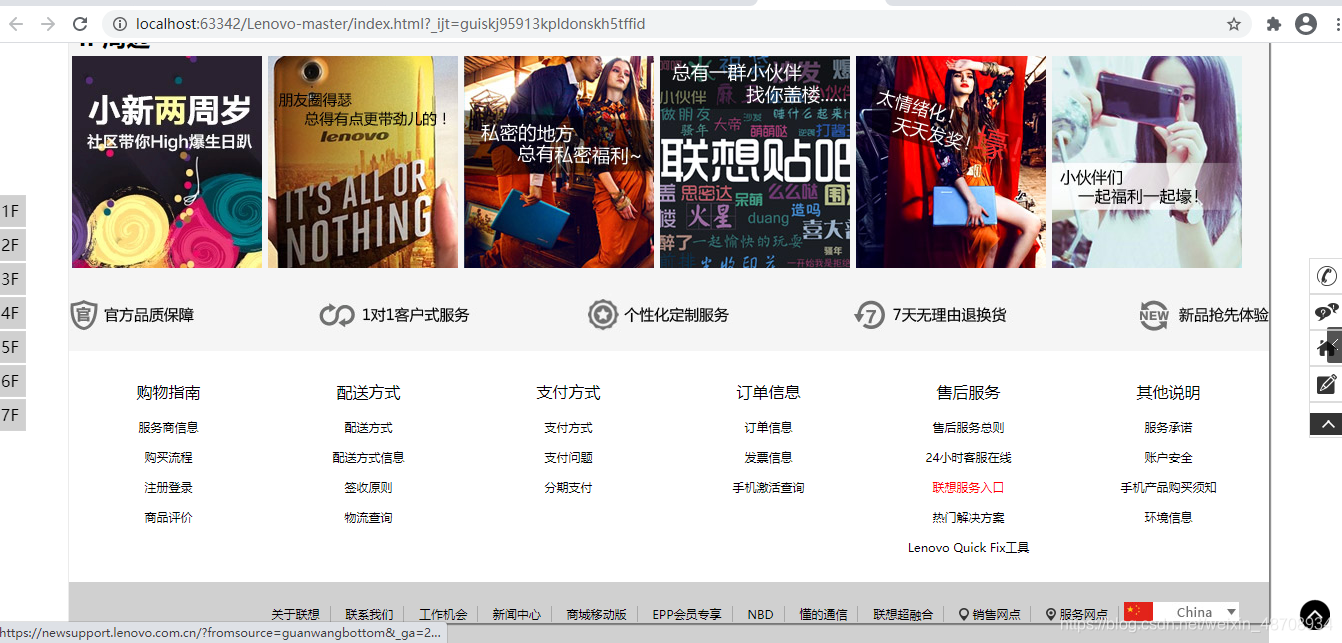Jump to floor 5F

click(12, 347)
